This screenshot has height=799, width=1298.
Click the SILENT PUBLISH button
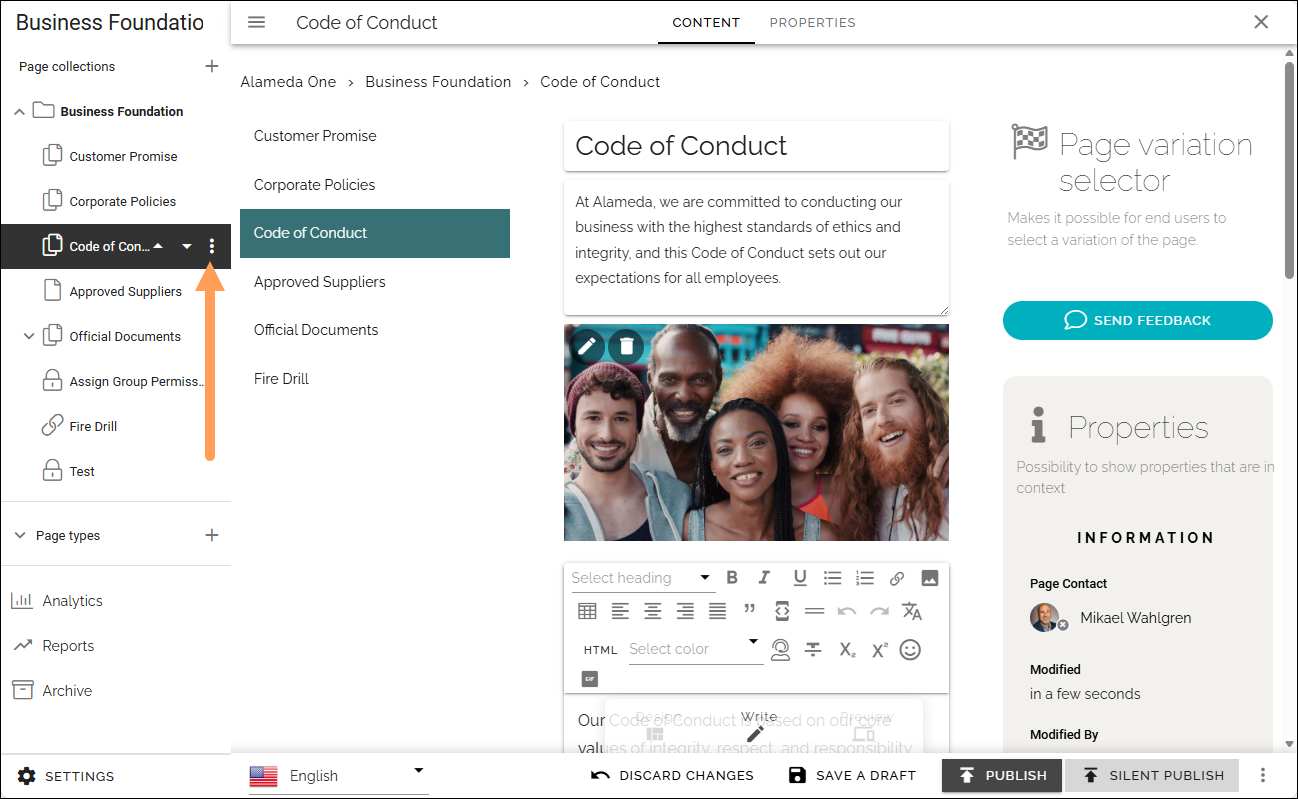(1152, 775)
